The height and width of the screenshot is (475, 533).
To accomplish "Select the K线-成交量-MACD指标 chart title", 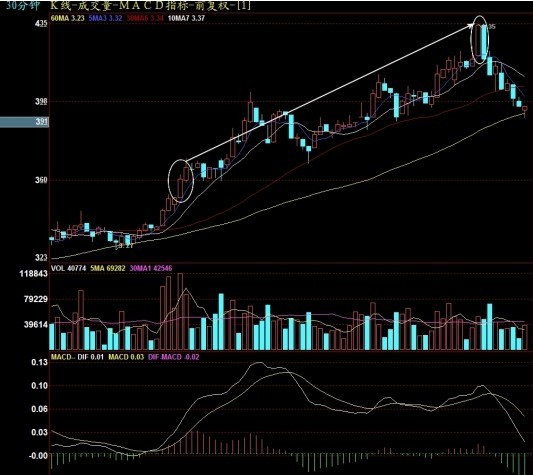I will (x=121, y=6).
